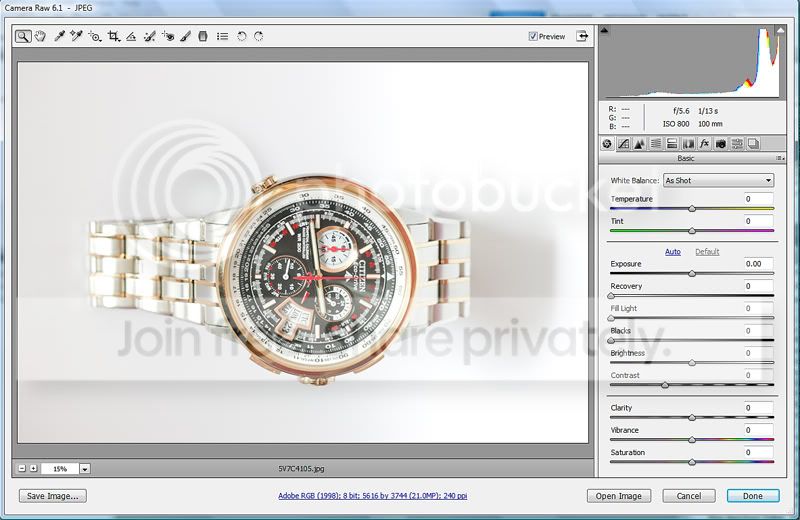This screenshot has width=800, height=520.
Task: Select the Straighten tool
Action: pos(131,36)
